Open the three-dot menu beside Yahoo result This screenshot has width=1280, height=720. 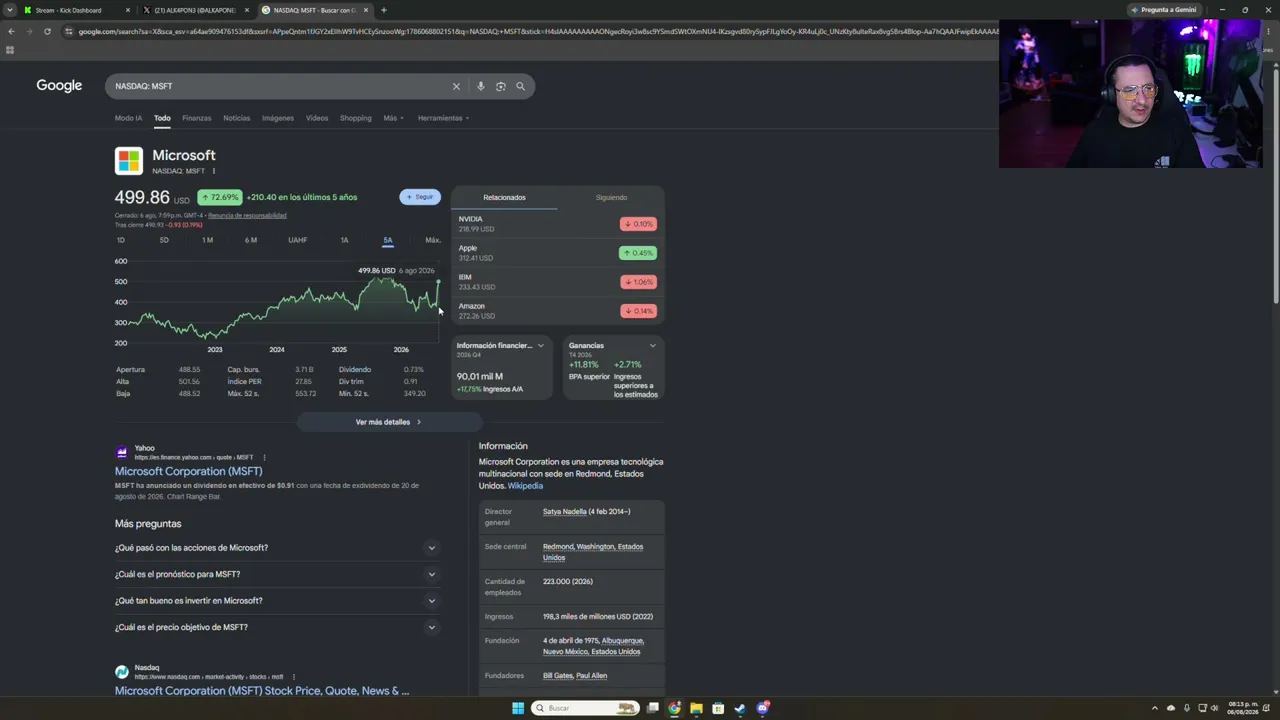[x=264, y=457]
